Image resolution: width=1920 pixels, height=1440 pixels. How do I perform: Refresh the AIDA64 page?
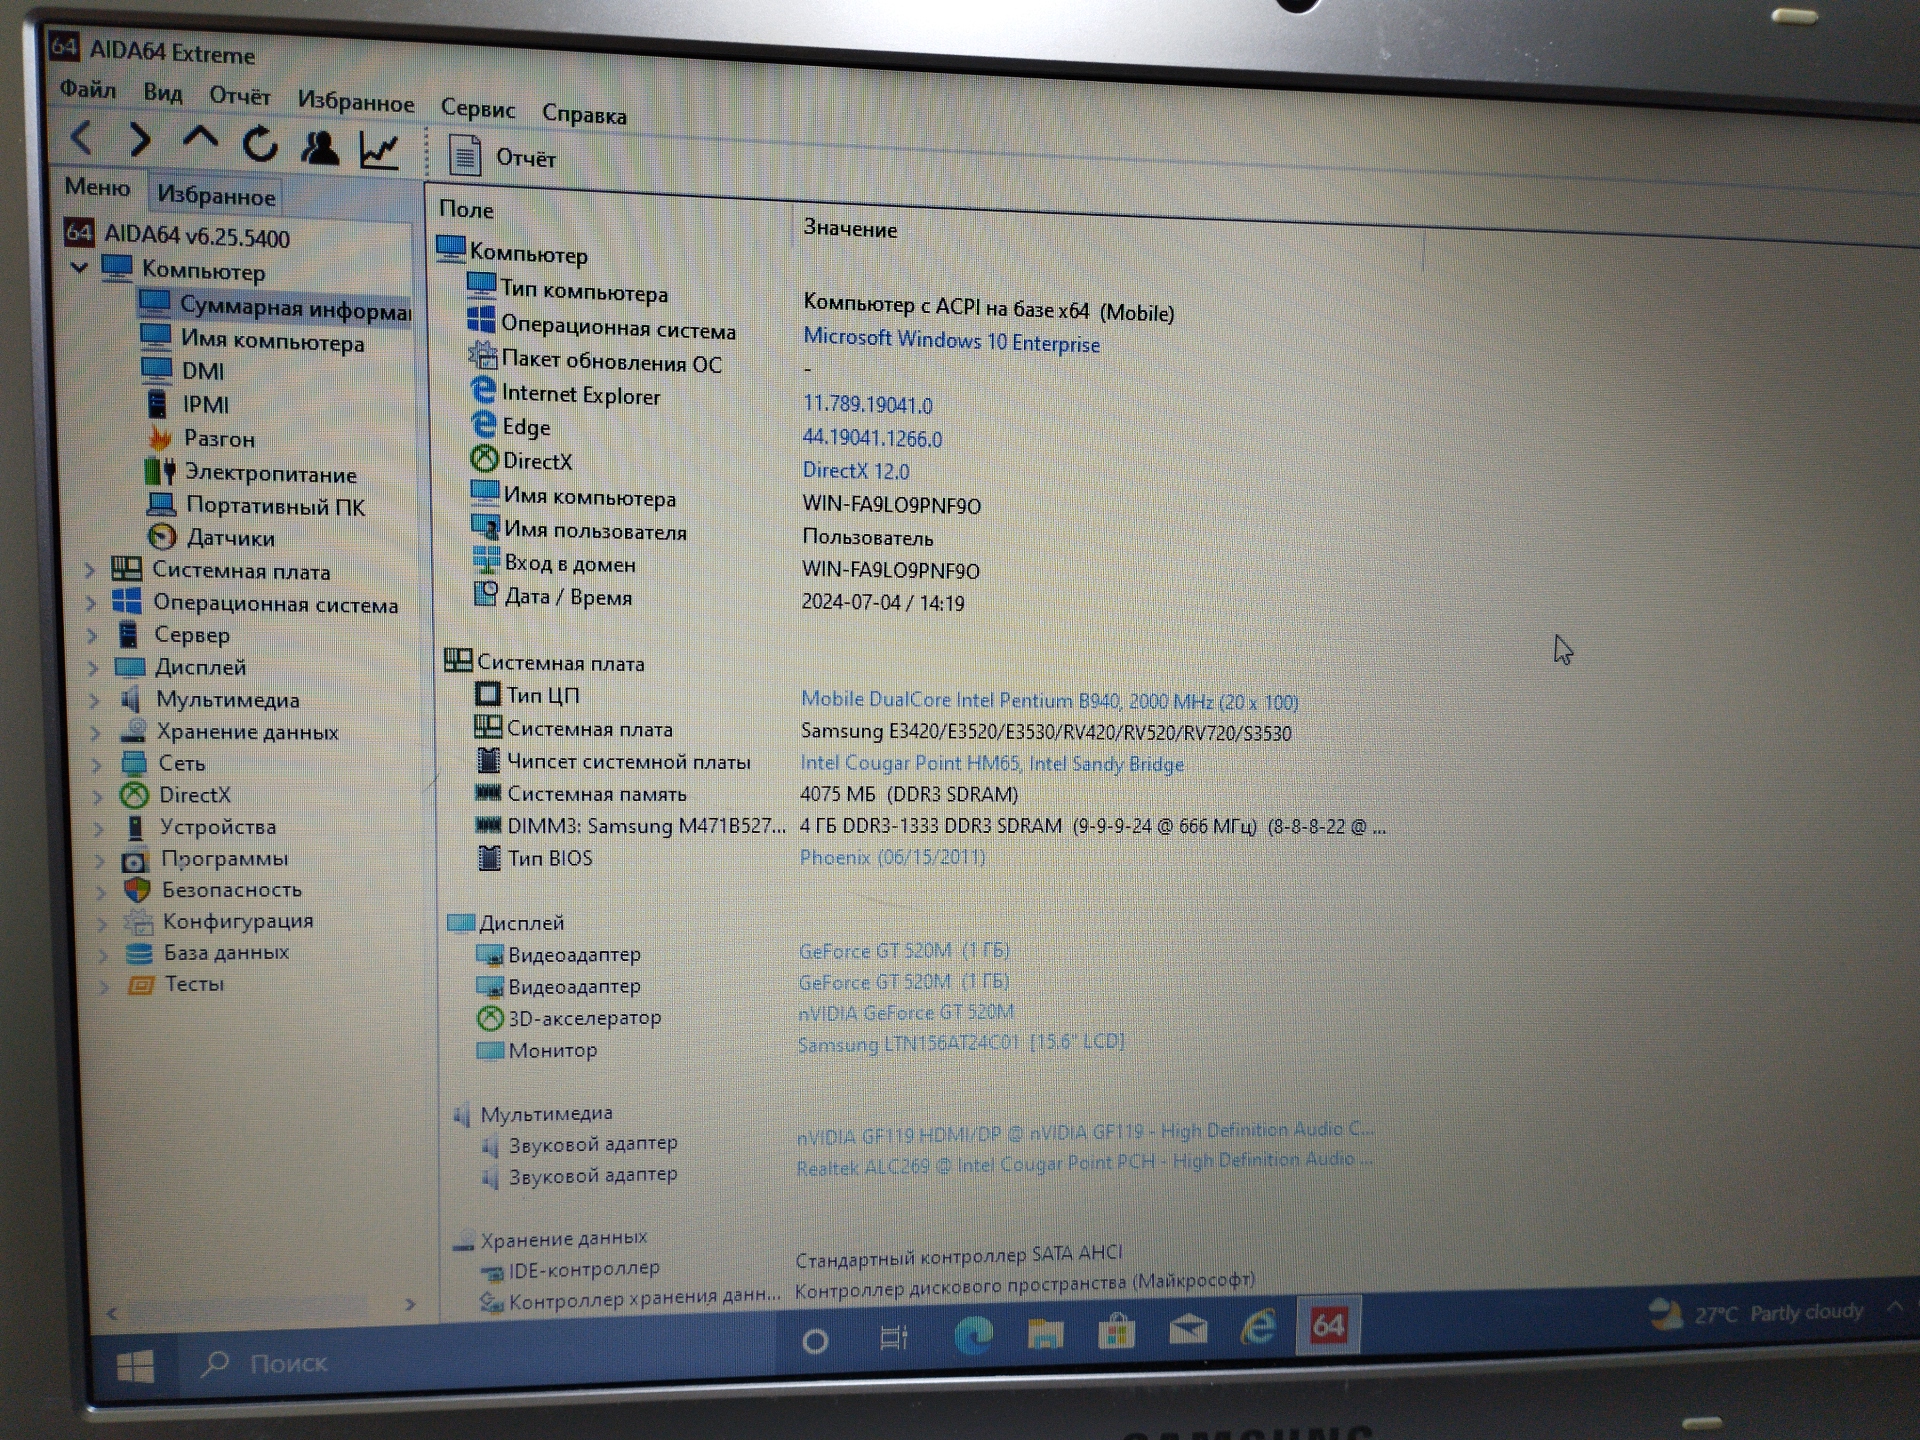coord(260,145)
